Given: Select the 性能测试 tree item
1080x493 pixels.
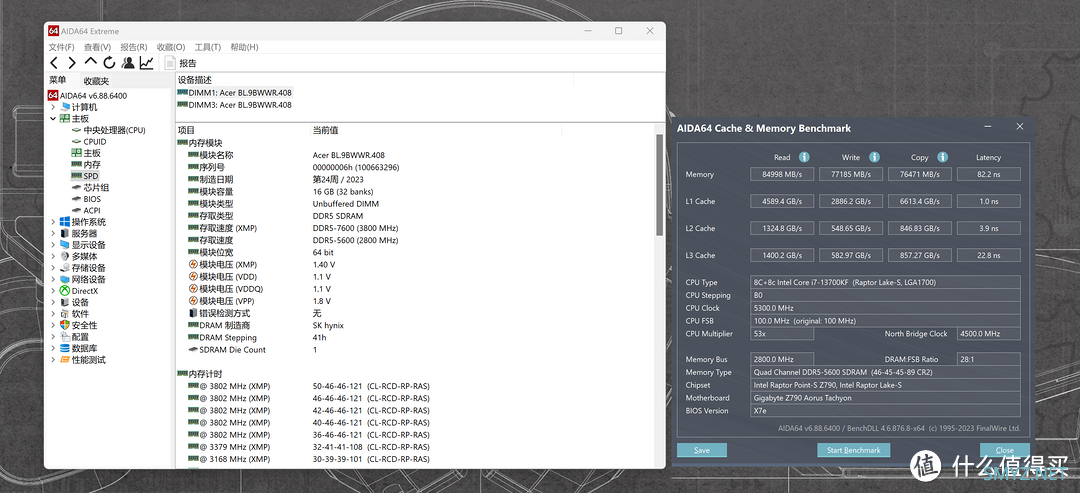Looking at the screenshot, I should [83, 359].
